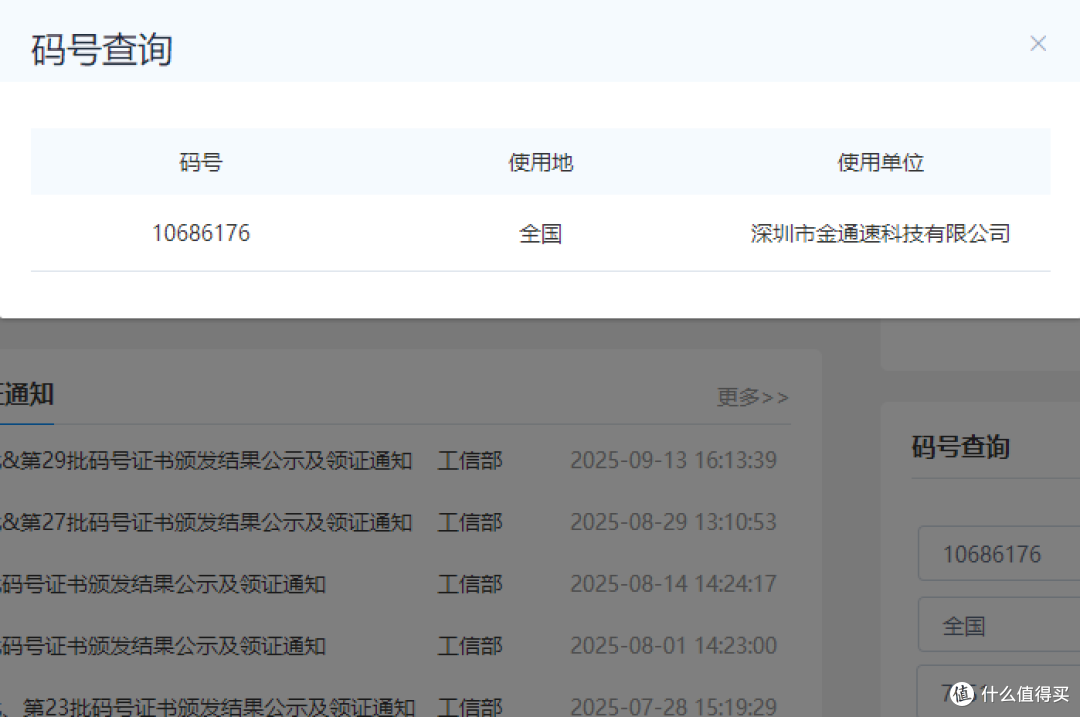Click the 码号 column header
Screen dimensions: 1080x717
(200, 163)
